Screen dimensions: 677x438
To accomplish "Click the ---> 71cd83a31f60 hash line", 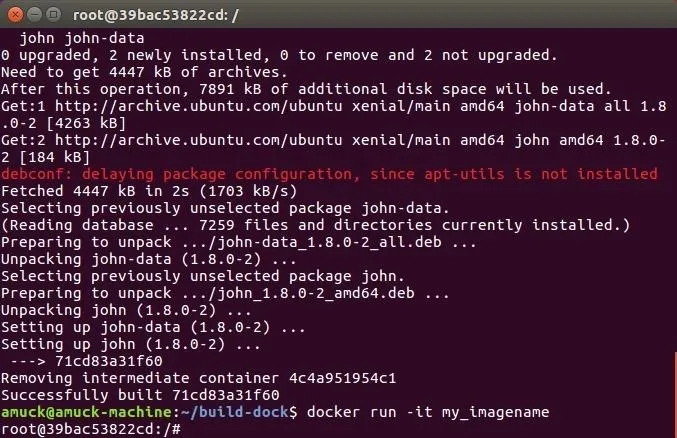I will coord(86,361).
